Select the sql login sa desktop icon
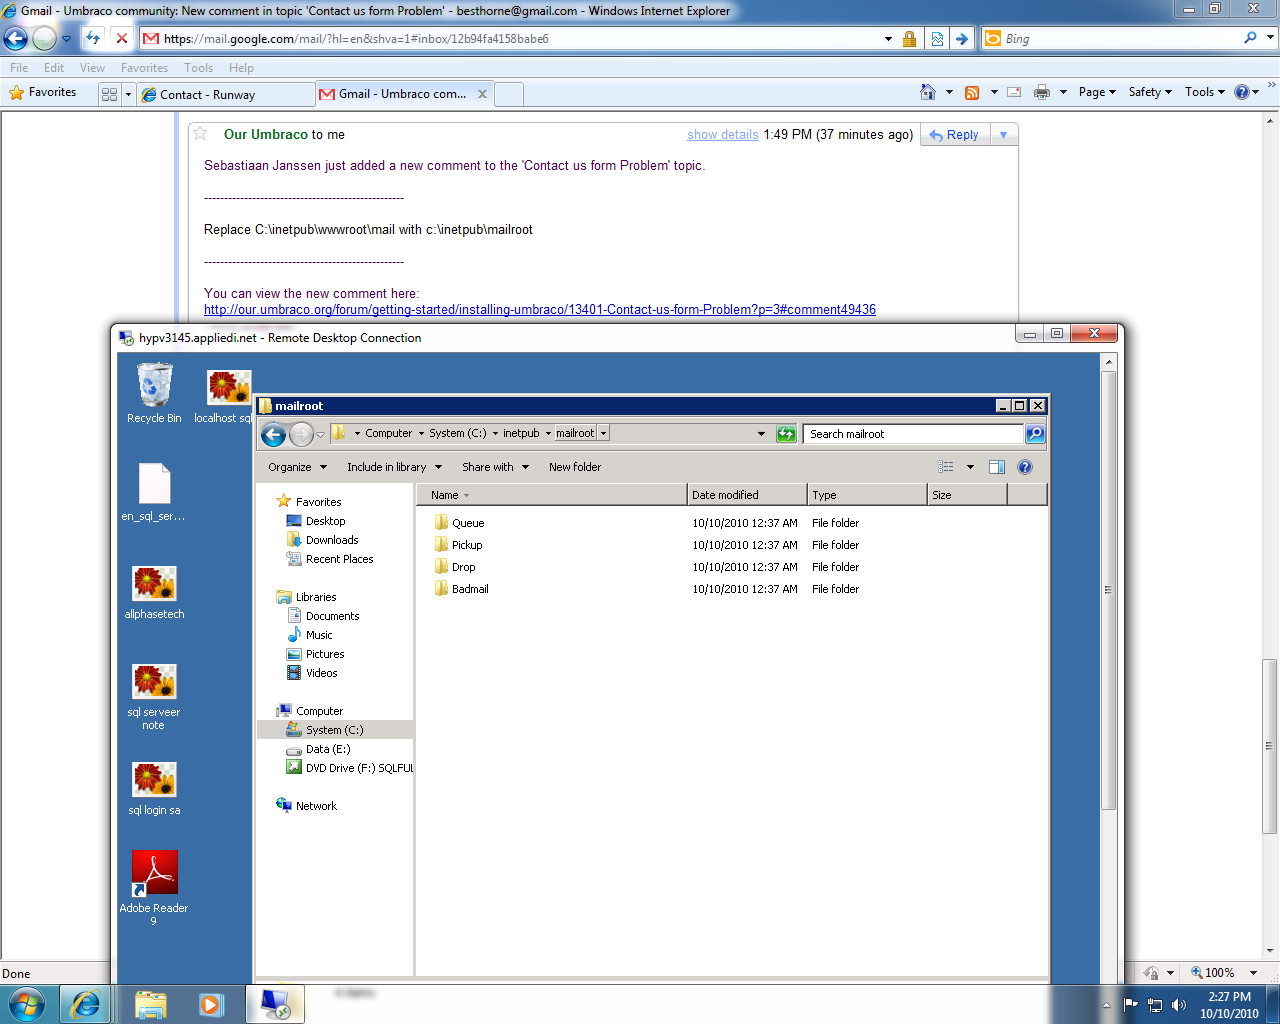Viewport: 1280px width, 1024px height. pos(154,789)
